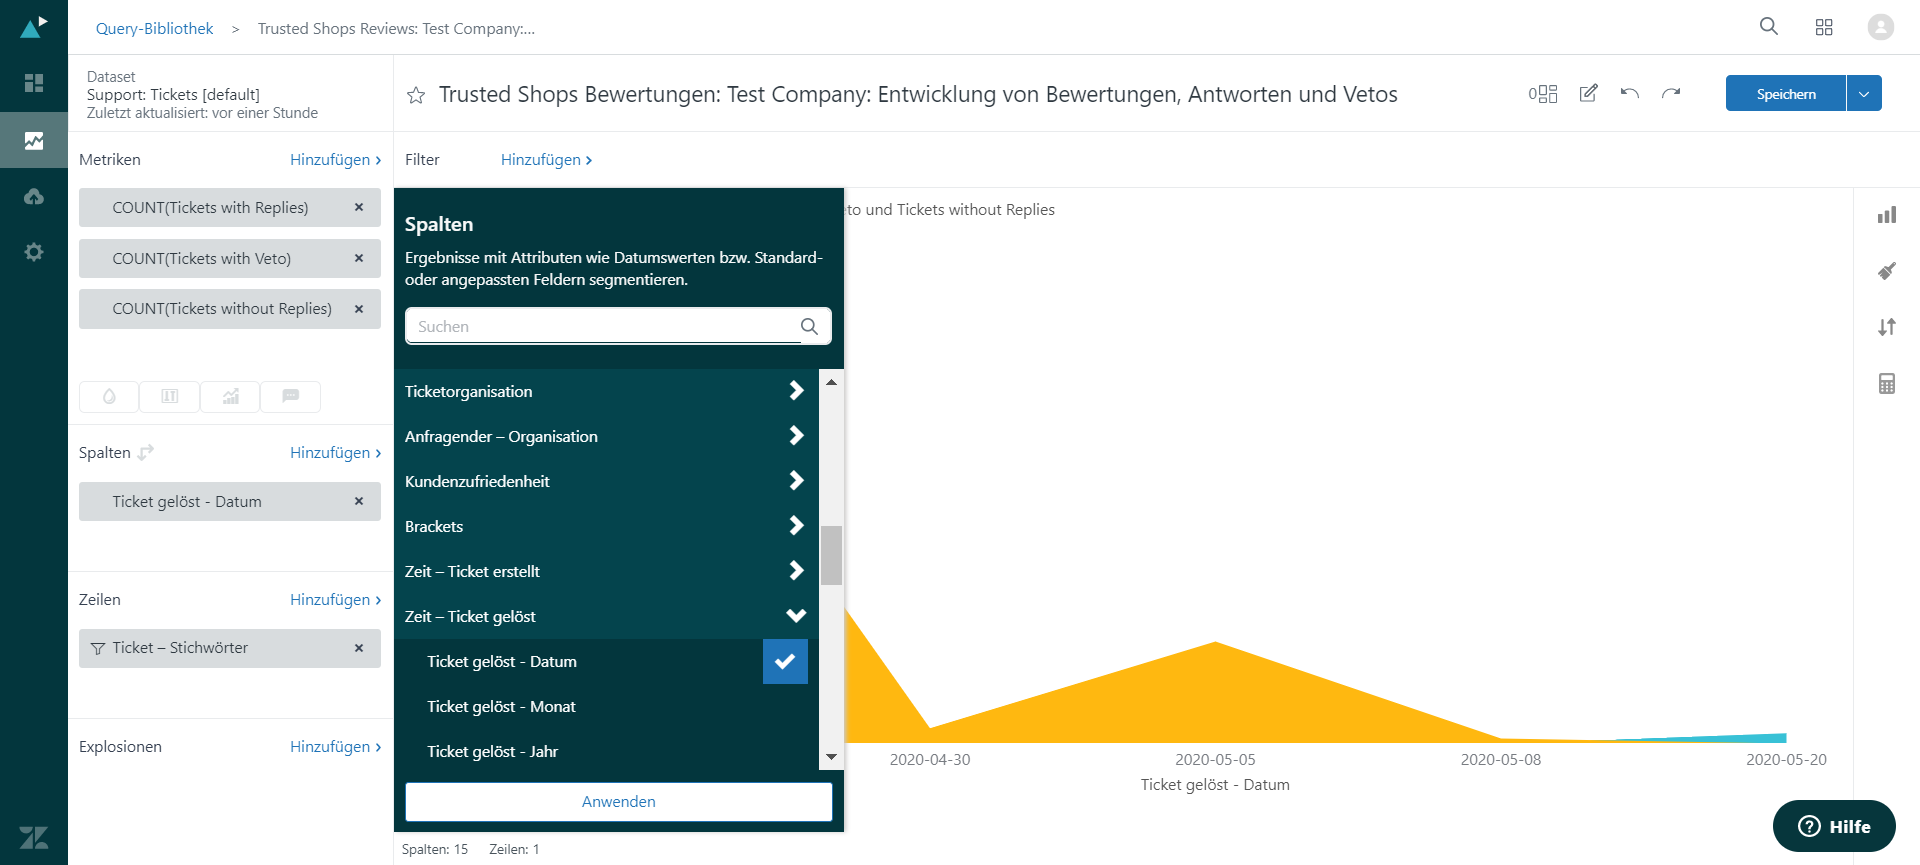Viewport: 1920px width, 865px height.
Task: Remove the Ticket gelöst - Datum column
Action: [x=359, y=501]
